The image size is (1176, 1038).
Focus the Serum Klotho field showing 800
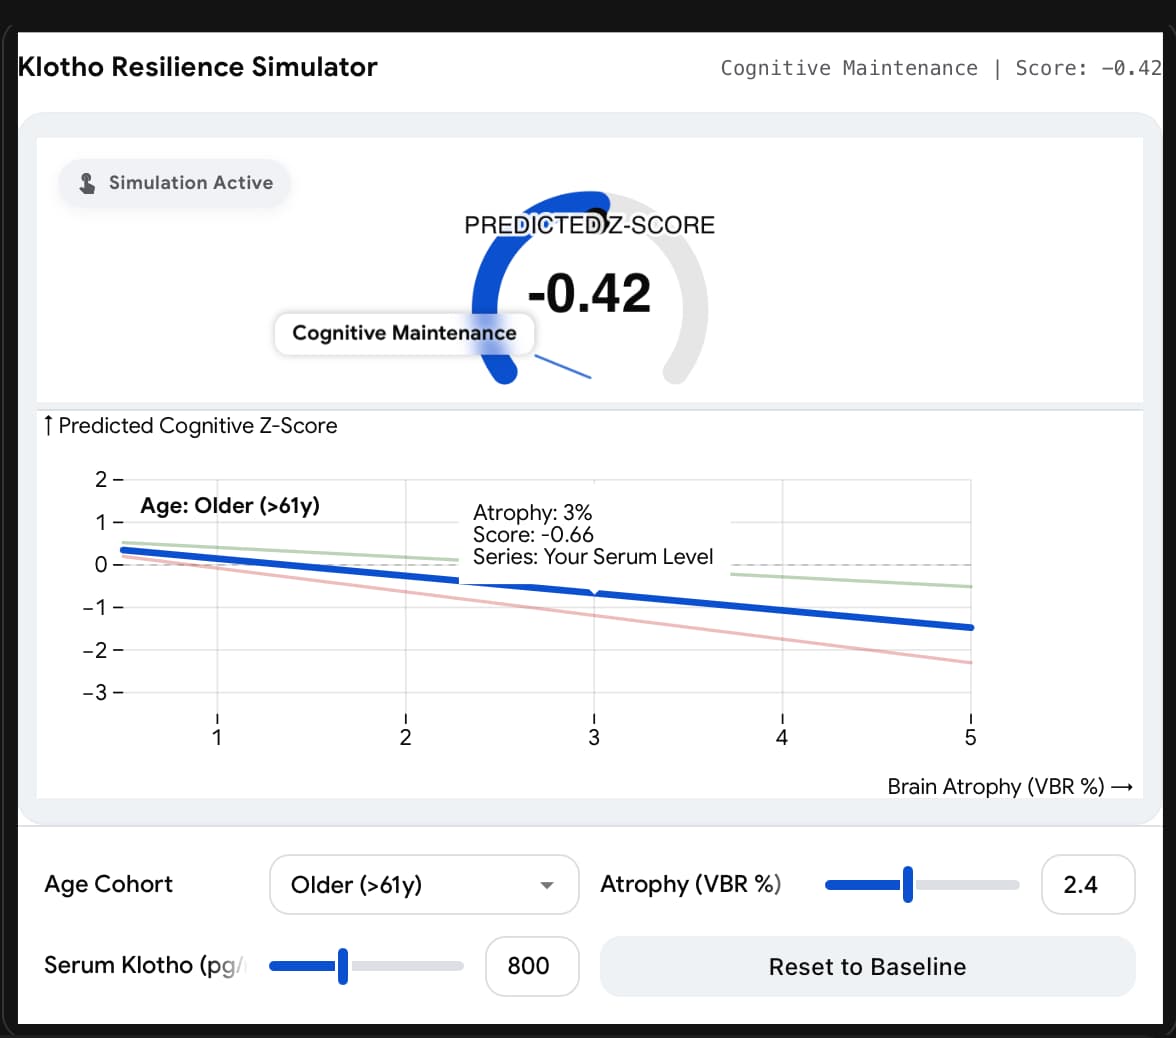click(531, 966)
